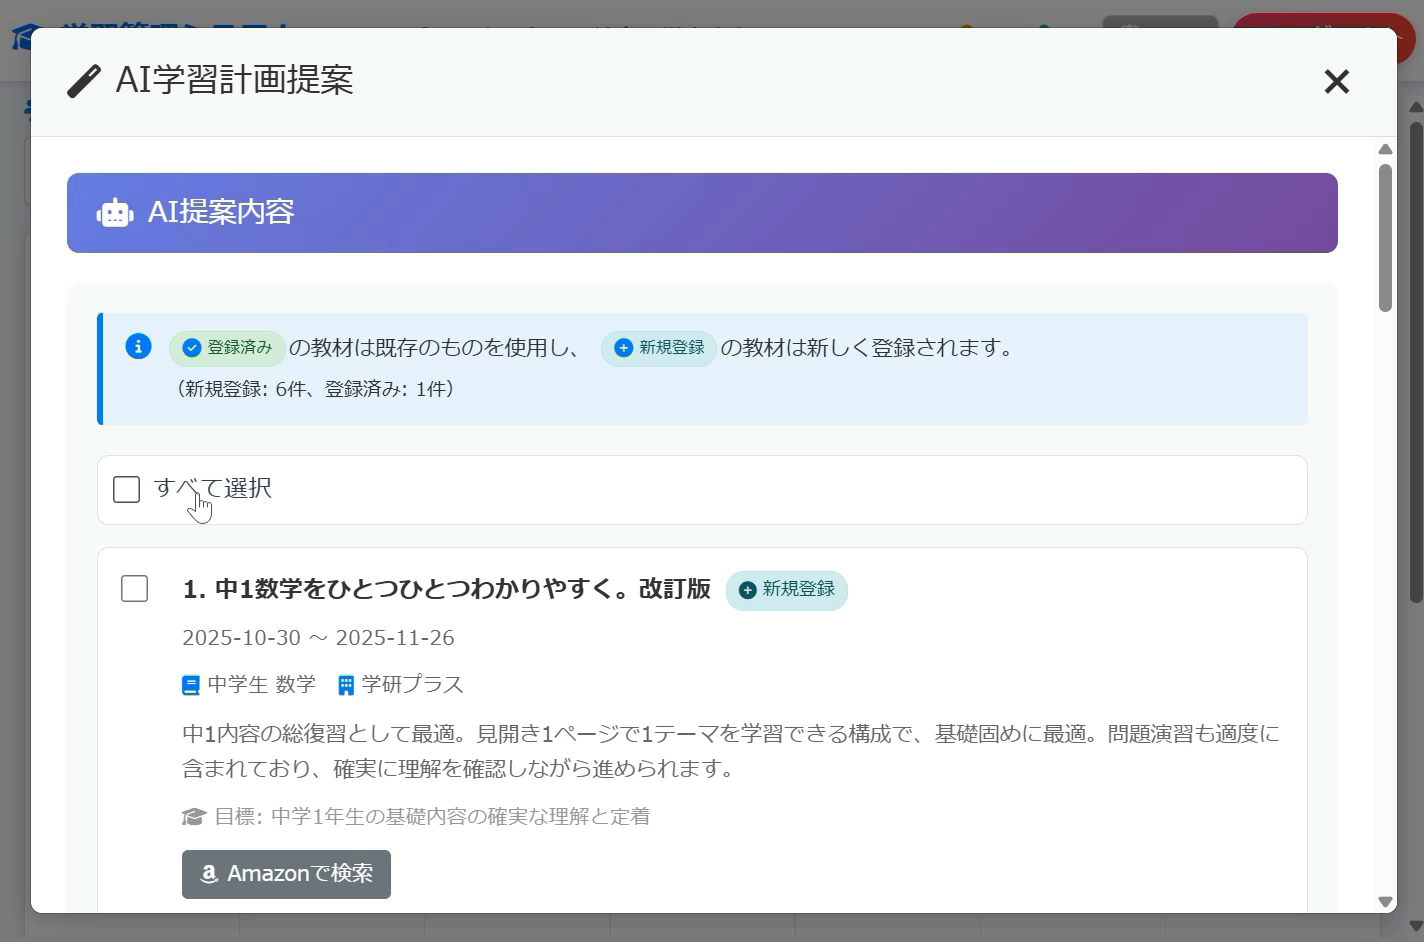Click the text 中学生 数学
The width and height of the screenshot is (1424, 942).
coord(261,685)
